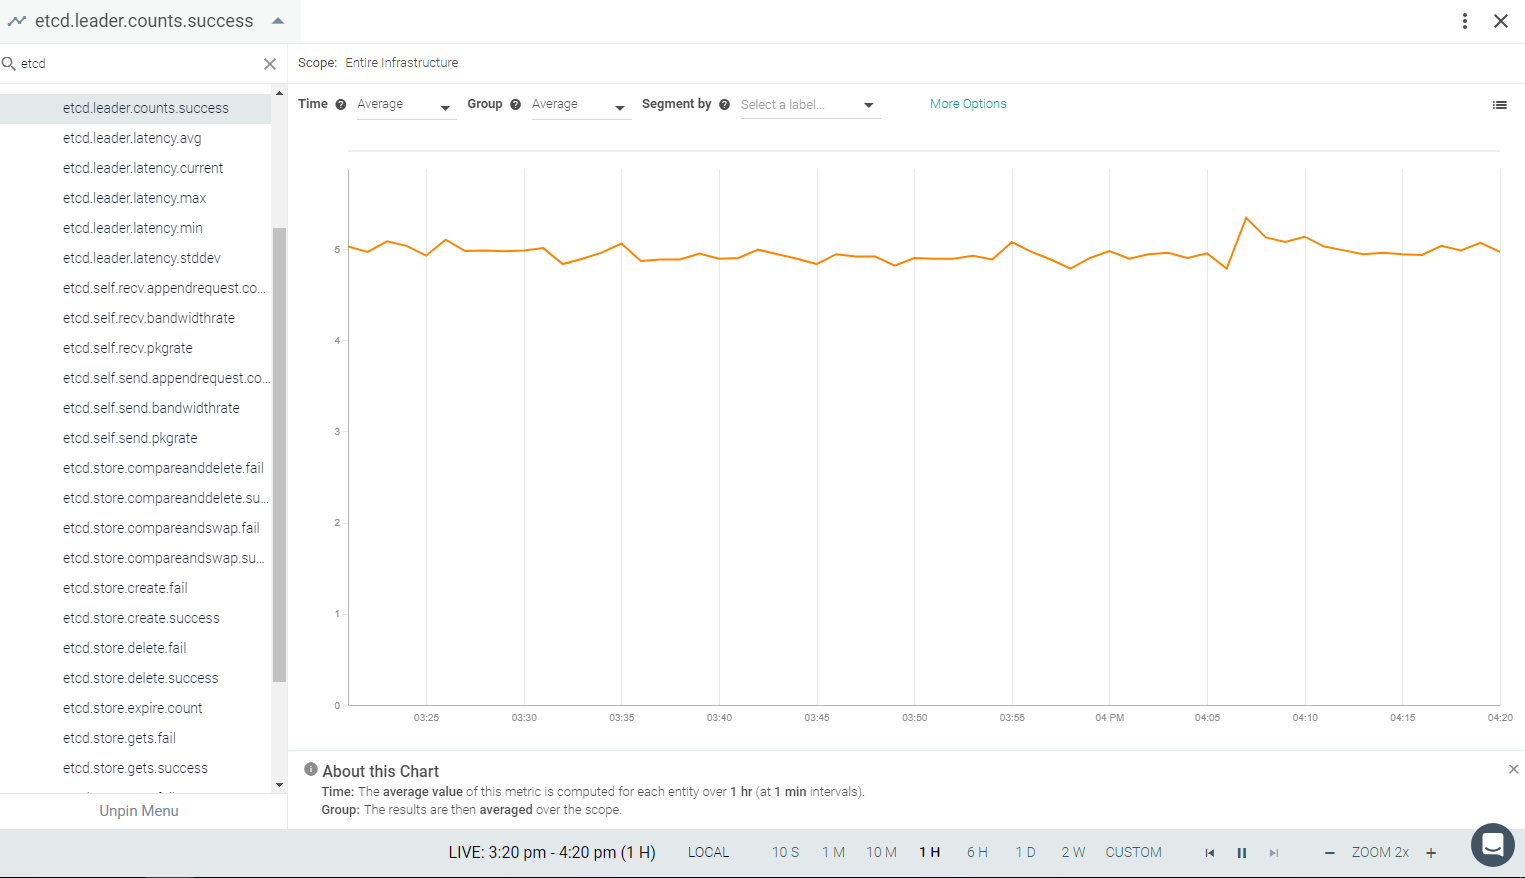Screen dimensions: 1525x878
Task: Open the Time Average dropdown
Action: (405, 105)
